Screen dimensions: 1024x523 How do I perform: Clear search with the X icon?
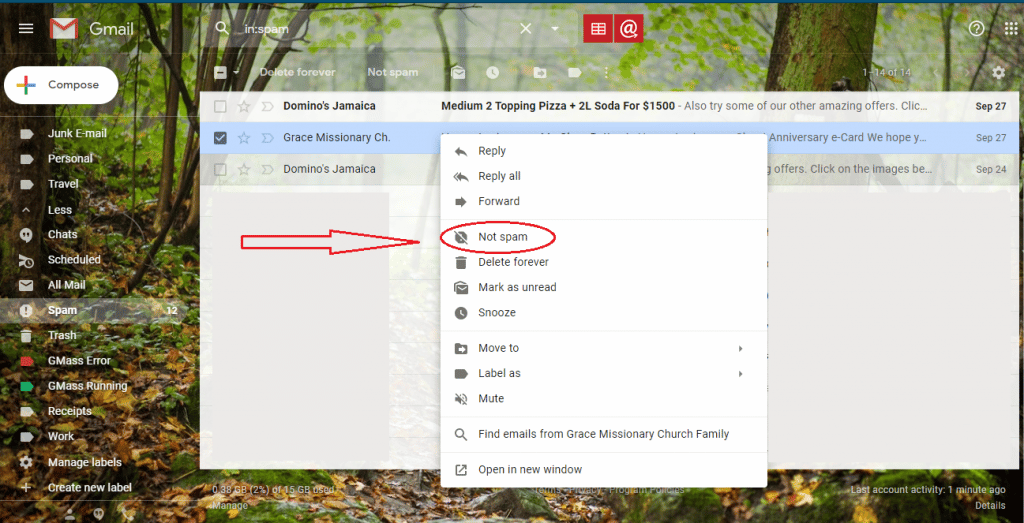tap(526, 29)
